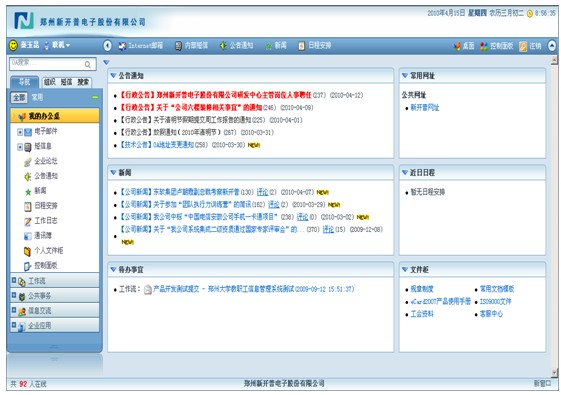This screenshot has width=561, height=395.
Task: Open 日程安排 from the top toolbar
Action: coord(314,45)
